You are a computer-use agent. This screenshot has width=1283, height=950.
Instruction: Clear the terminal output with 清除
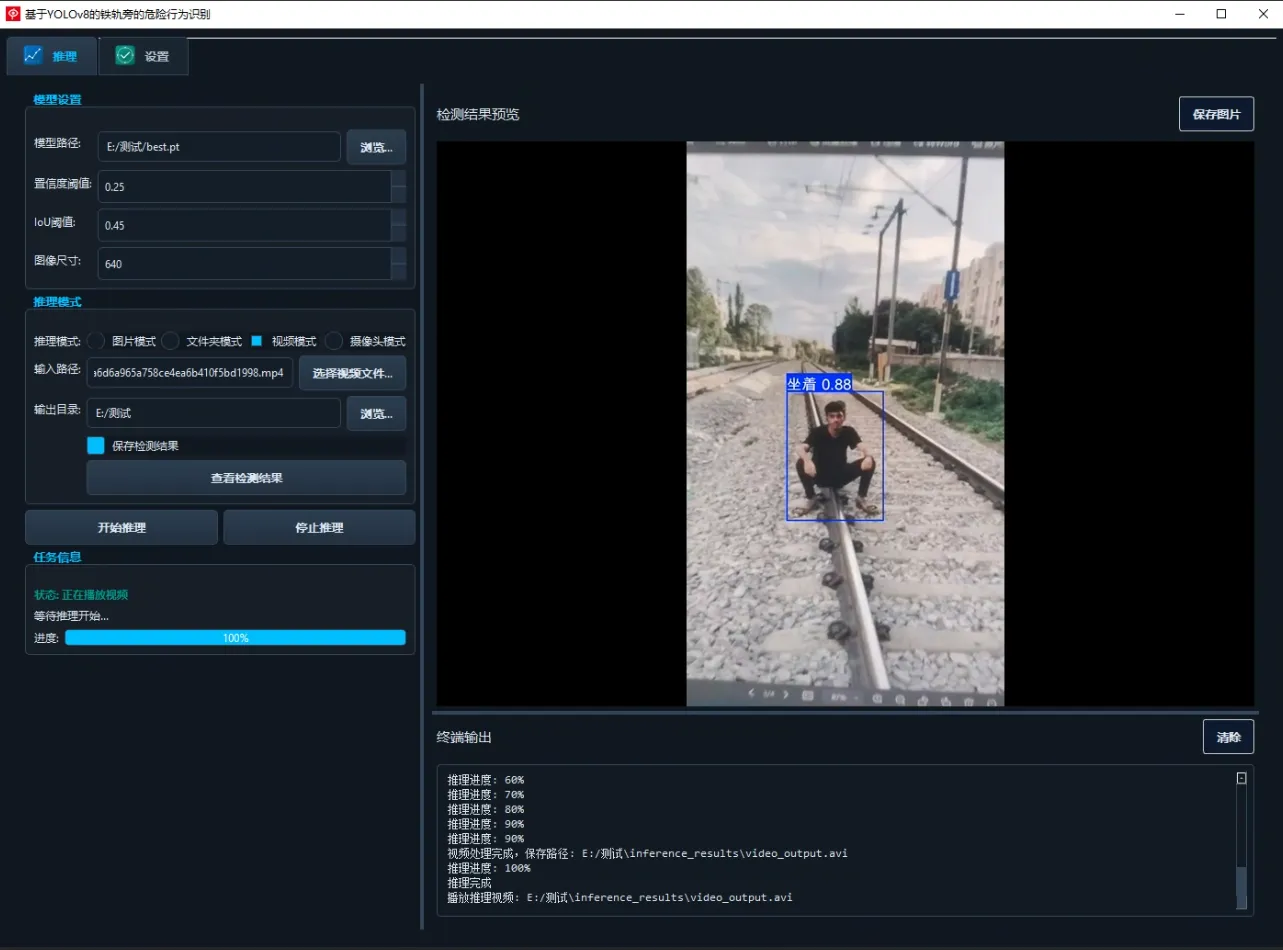tap(1228, 737)
